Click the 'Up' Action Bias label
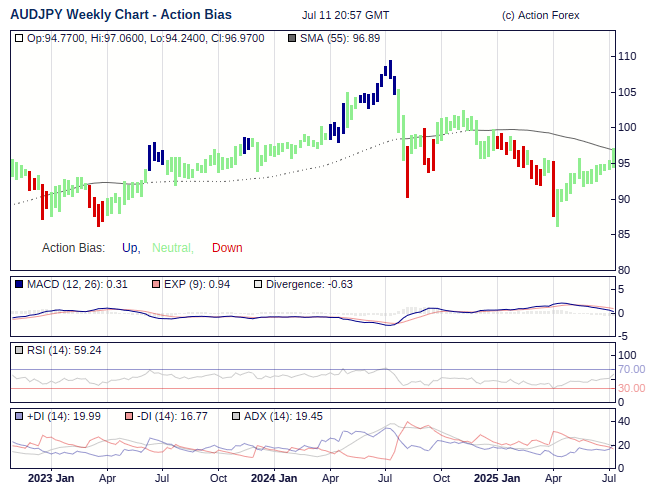This screenshot has width=650, height=489. point(130,248)
